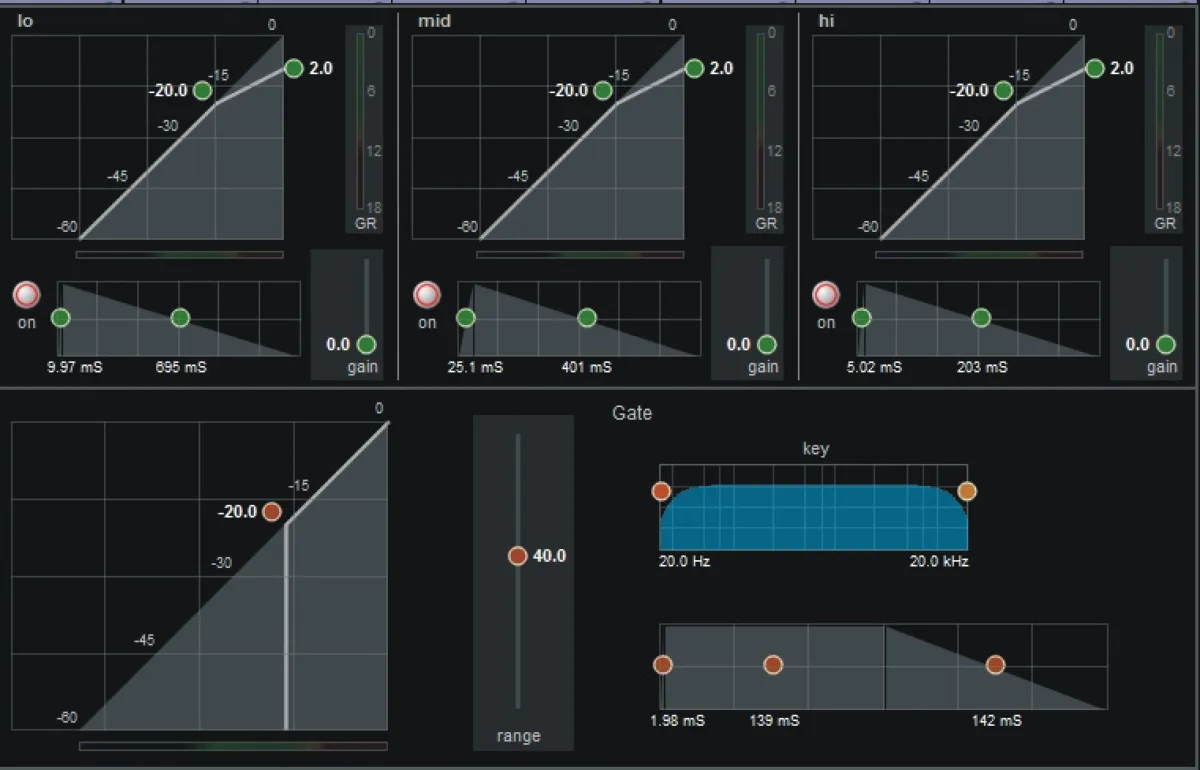
Task: Select lo band ratio handle at 2.0
Action: pyautogui.click(x=294, y=68)
